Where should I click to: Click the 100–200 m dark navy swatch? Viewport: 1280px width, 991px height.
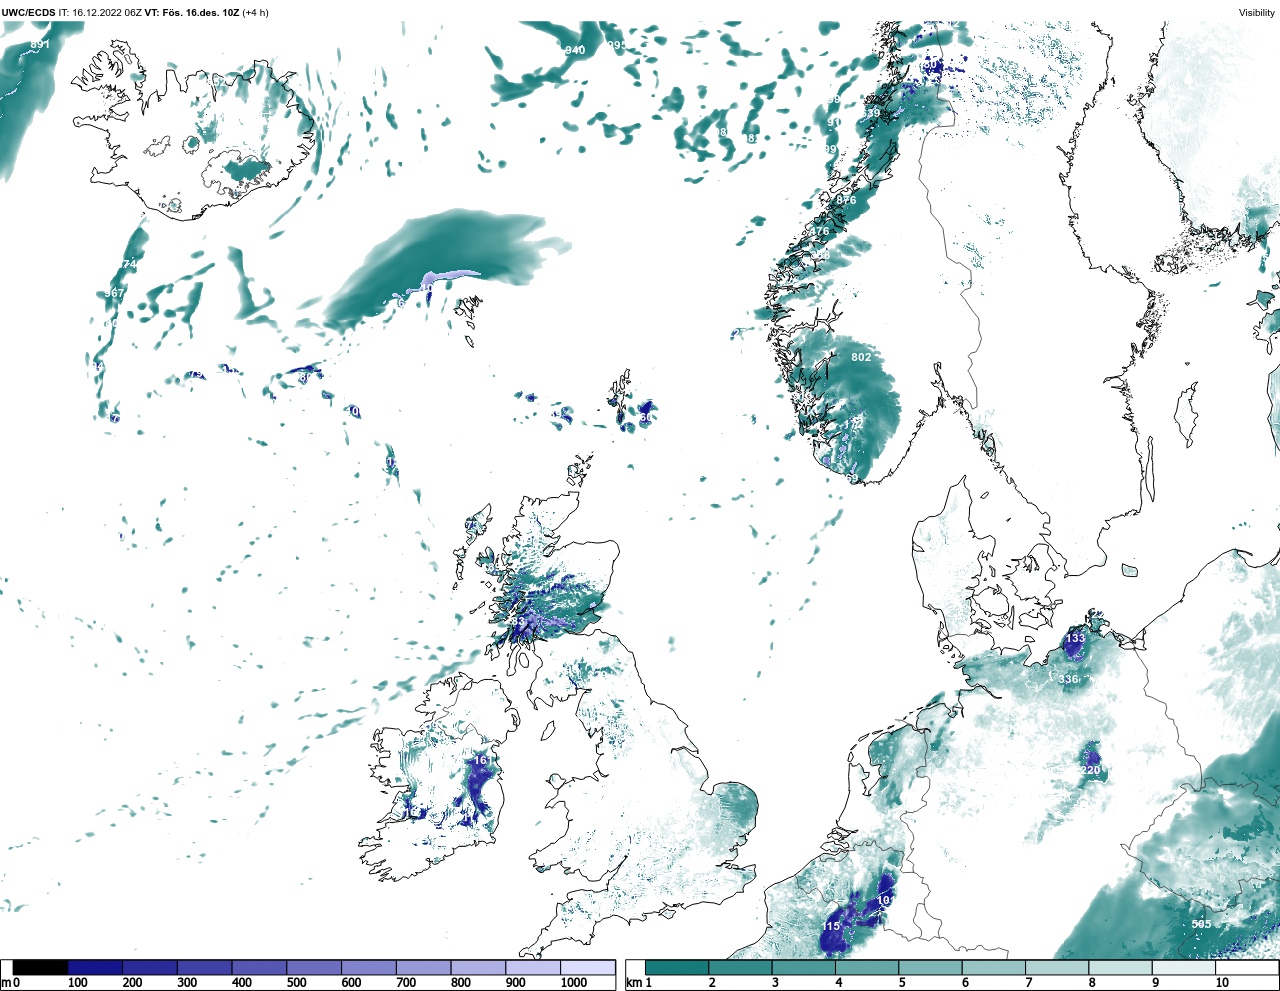click(96, 968)
